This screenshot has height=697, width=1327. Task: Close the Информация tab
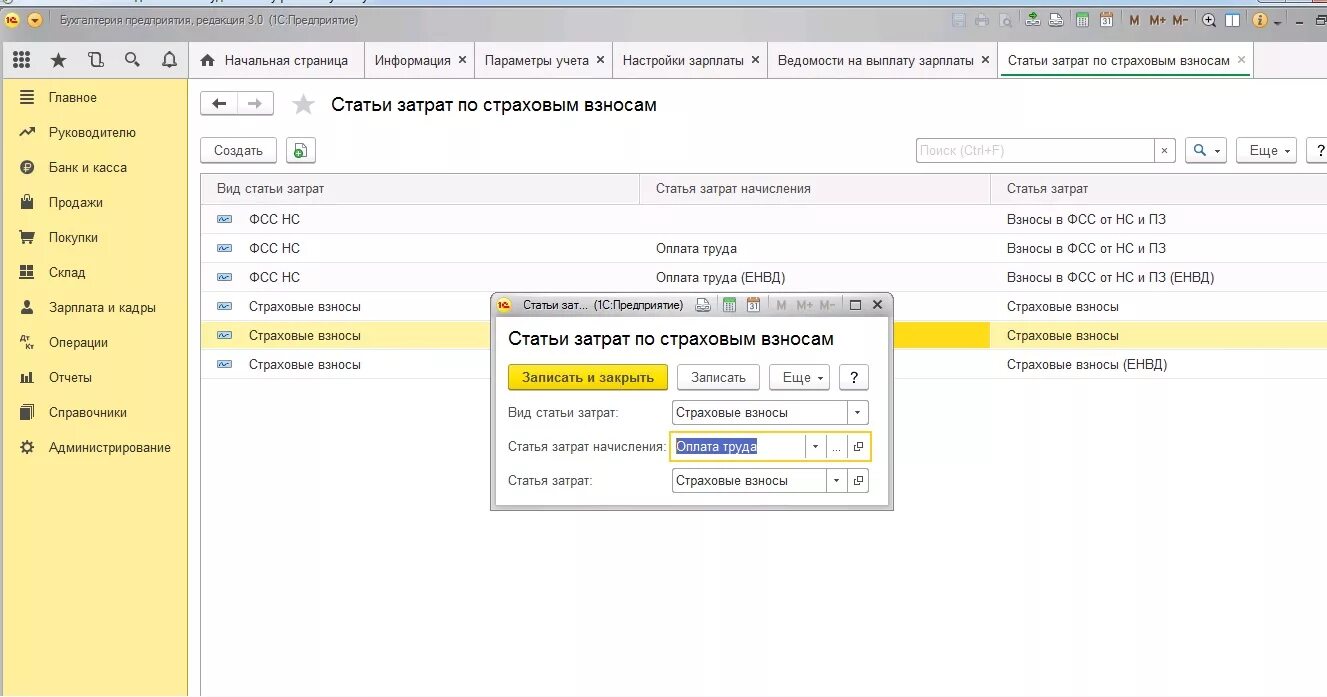coord(462,60)
